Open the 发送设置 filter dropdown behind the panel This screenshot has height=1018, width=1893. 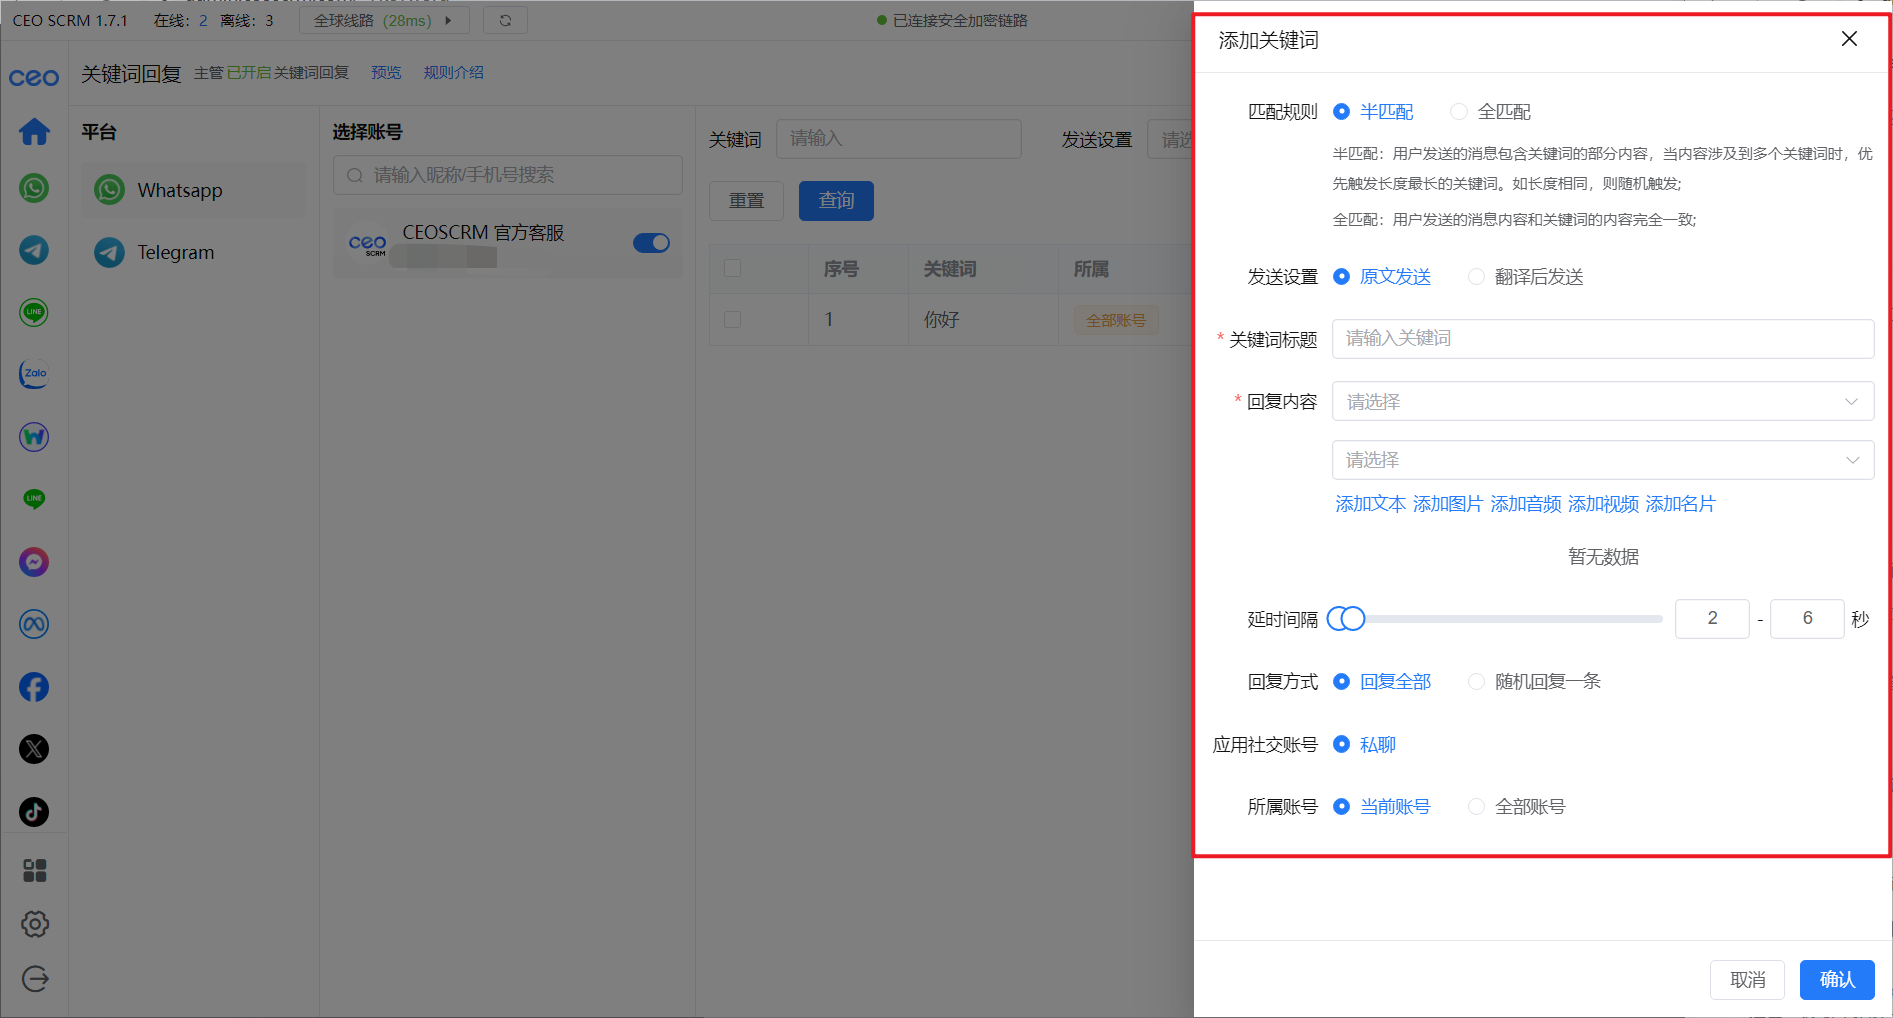[x=1171, y=139]
